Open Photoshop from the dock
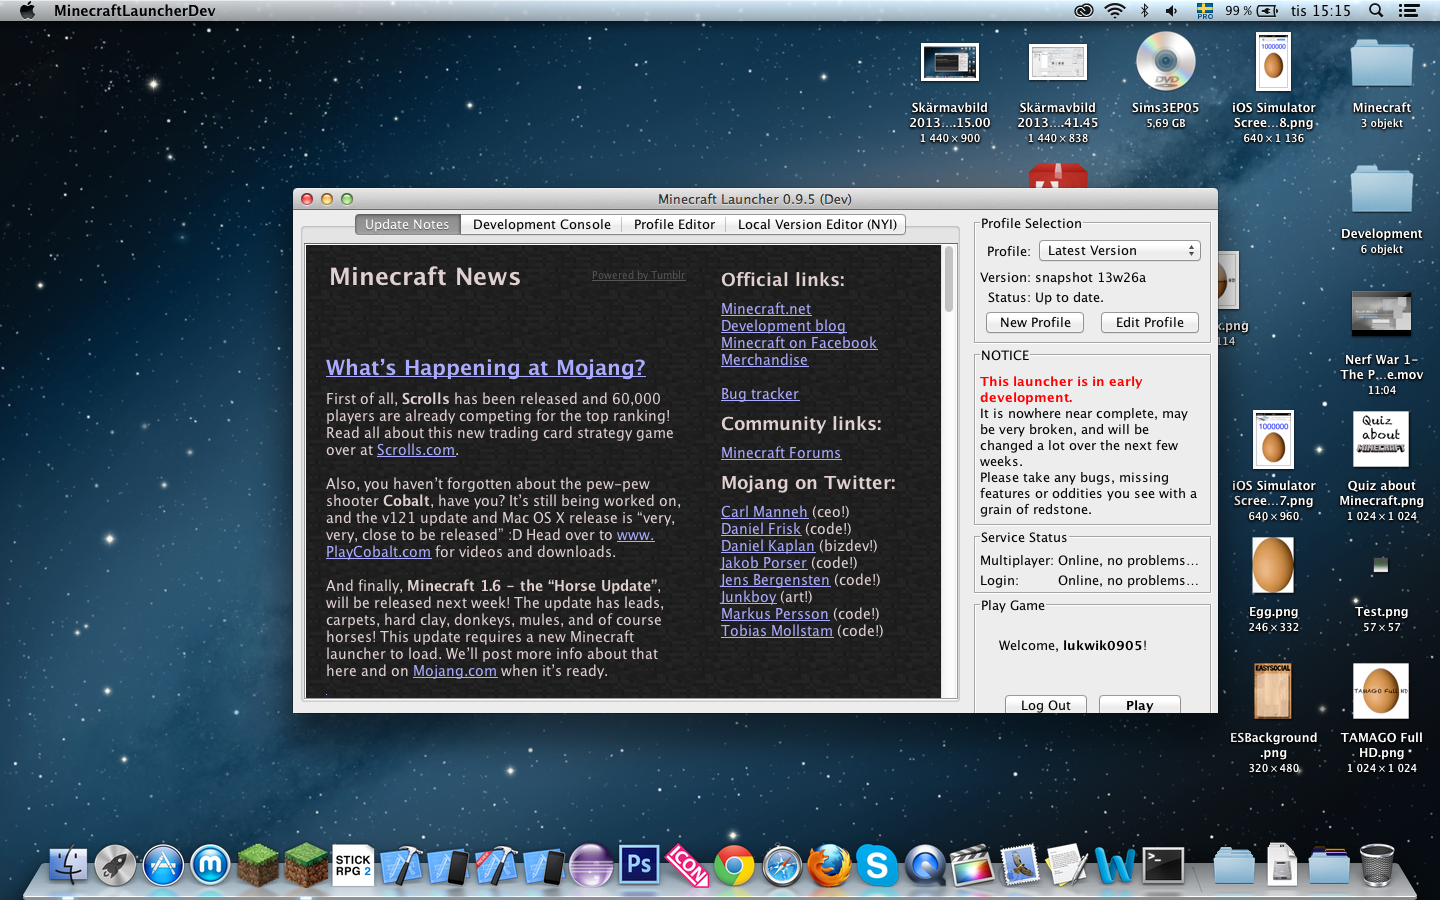1440x900 pixels. pos(639,865)
